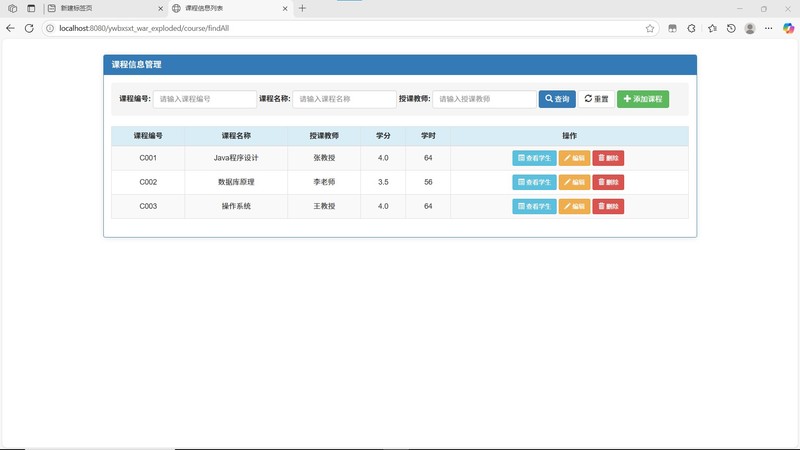This screenshot has height=450, width=800.
Task: Close the 课程信息列表 tab
Action: (285, 9)
